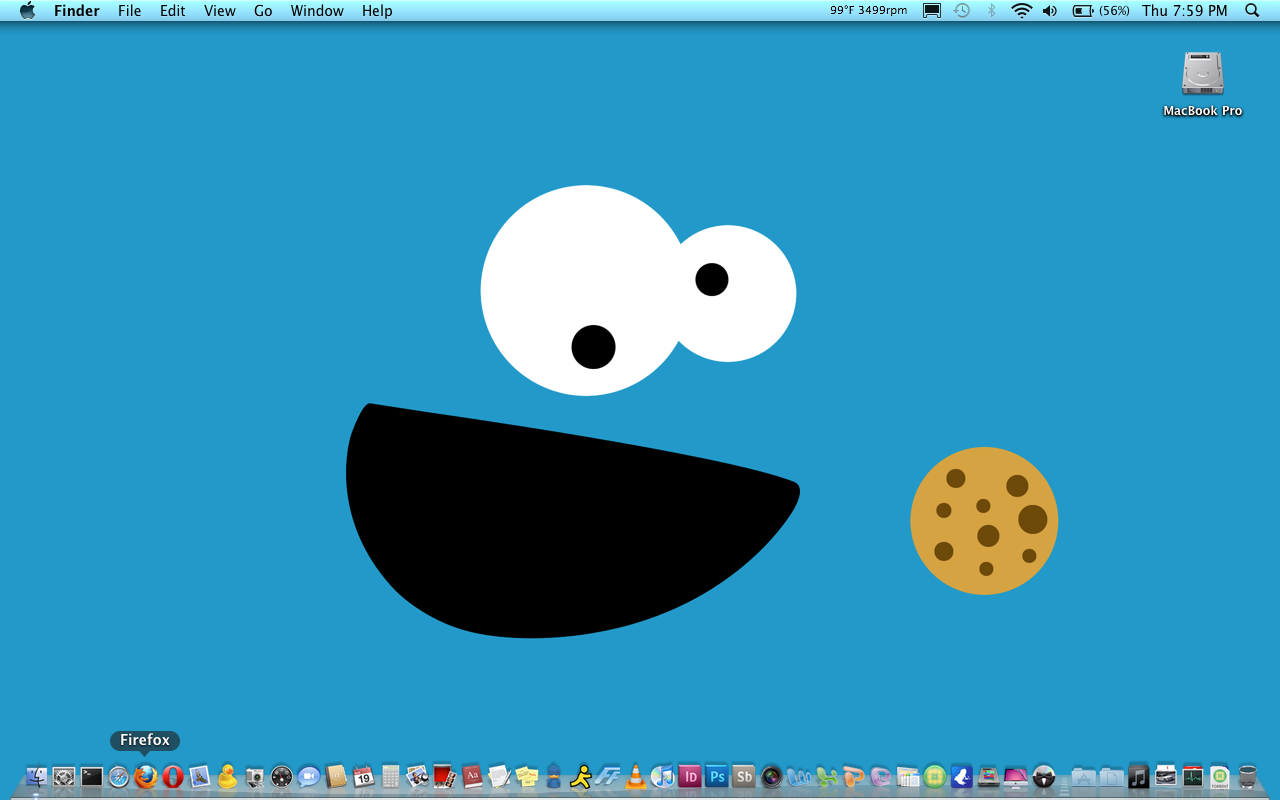1280x800 pixels.
Task: Open the Finder menu
Action: coord(77,10)
